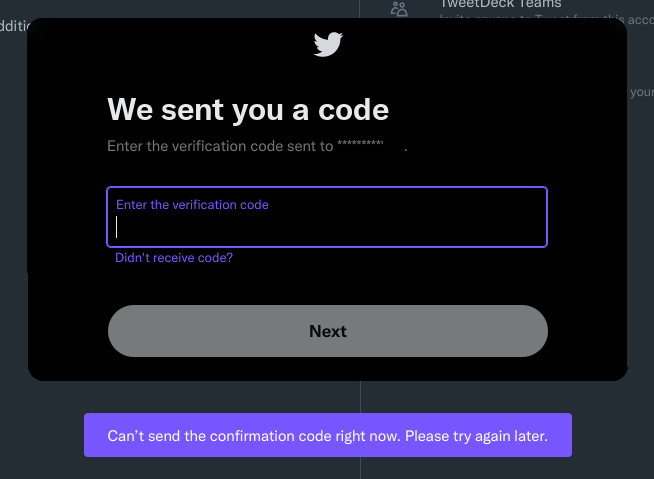Click the blinking text cursor in the code field
This screenshot has width=654, height=479.
coord(116,227)
